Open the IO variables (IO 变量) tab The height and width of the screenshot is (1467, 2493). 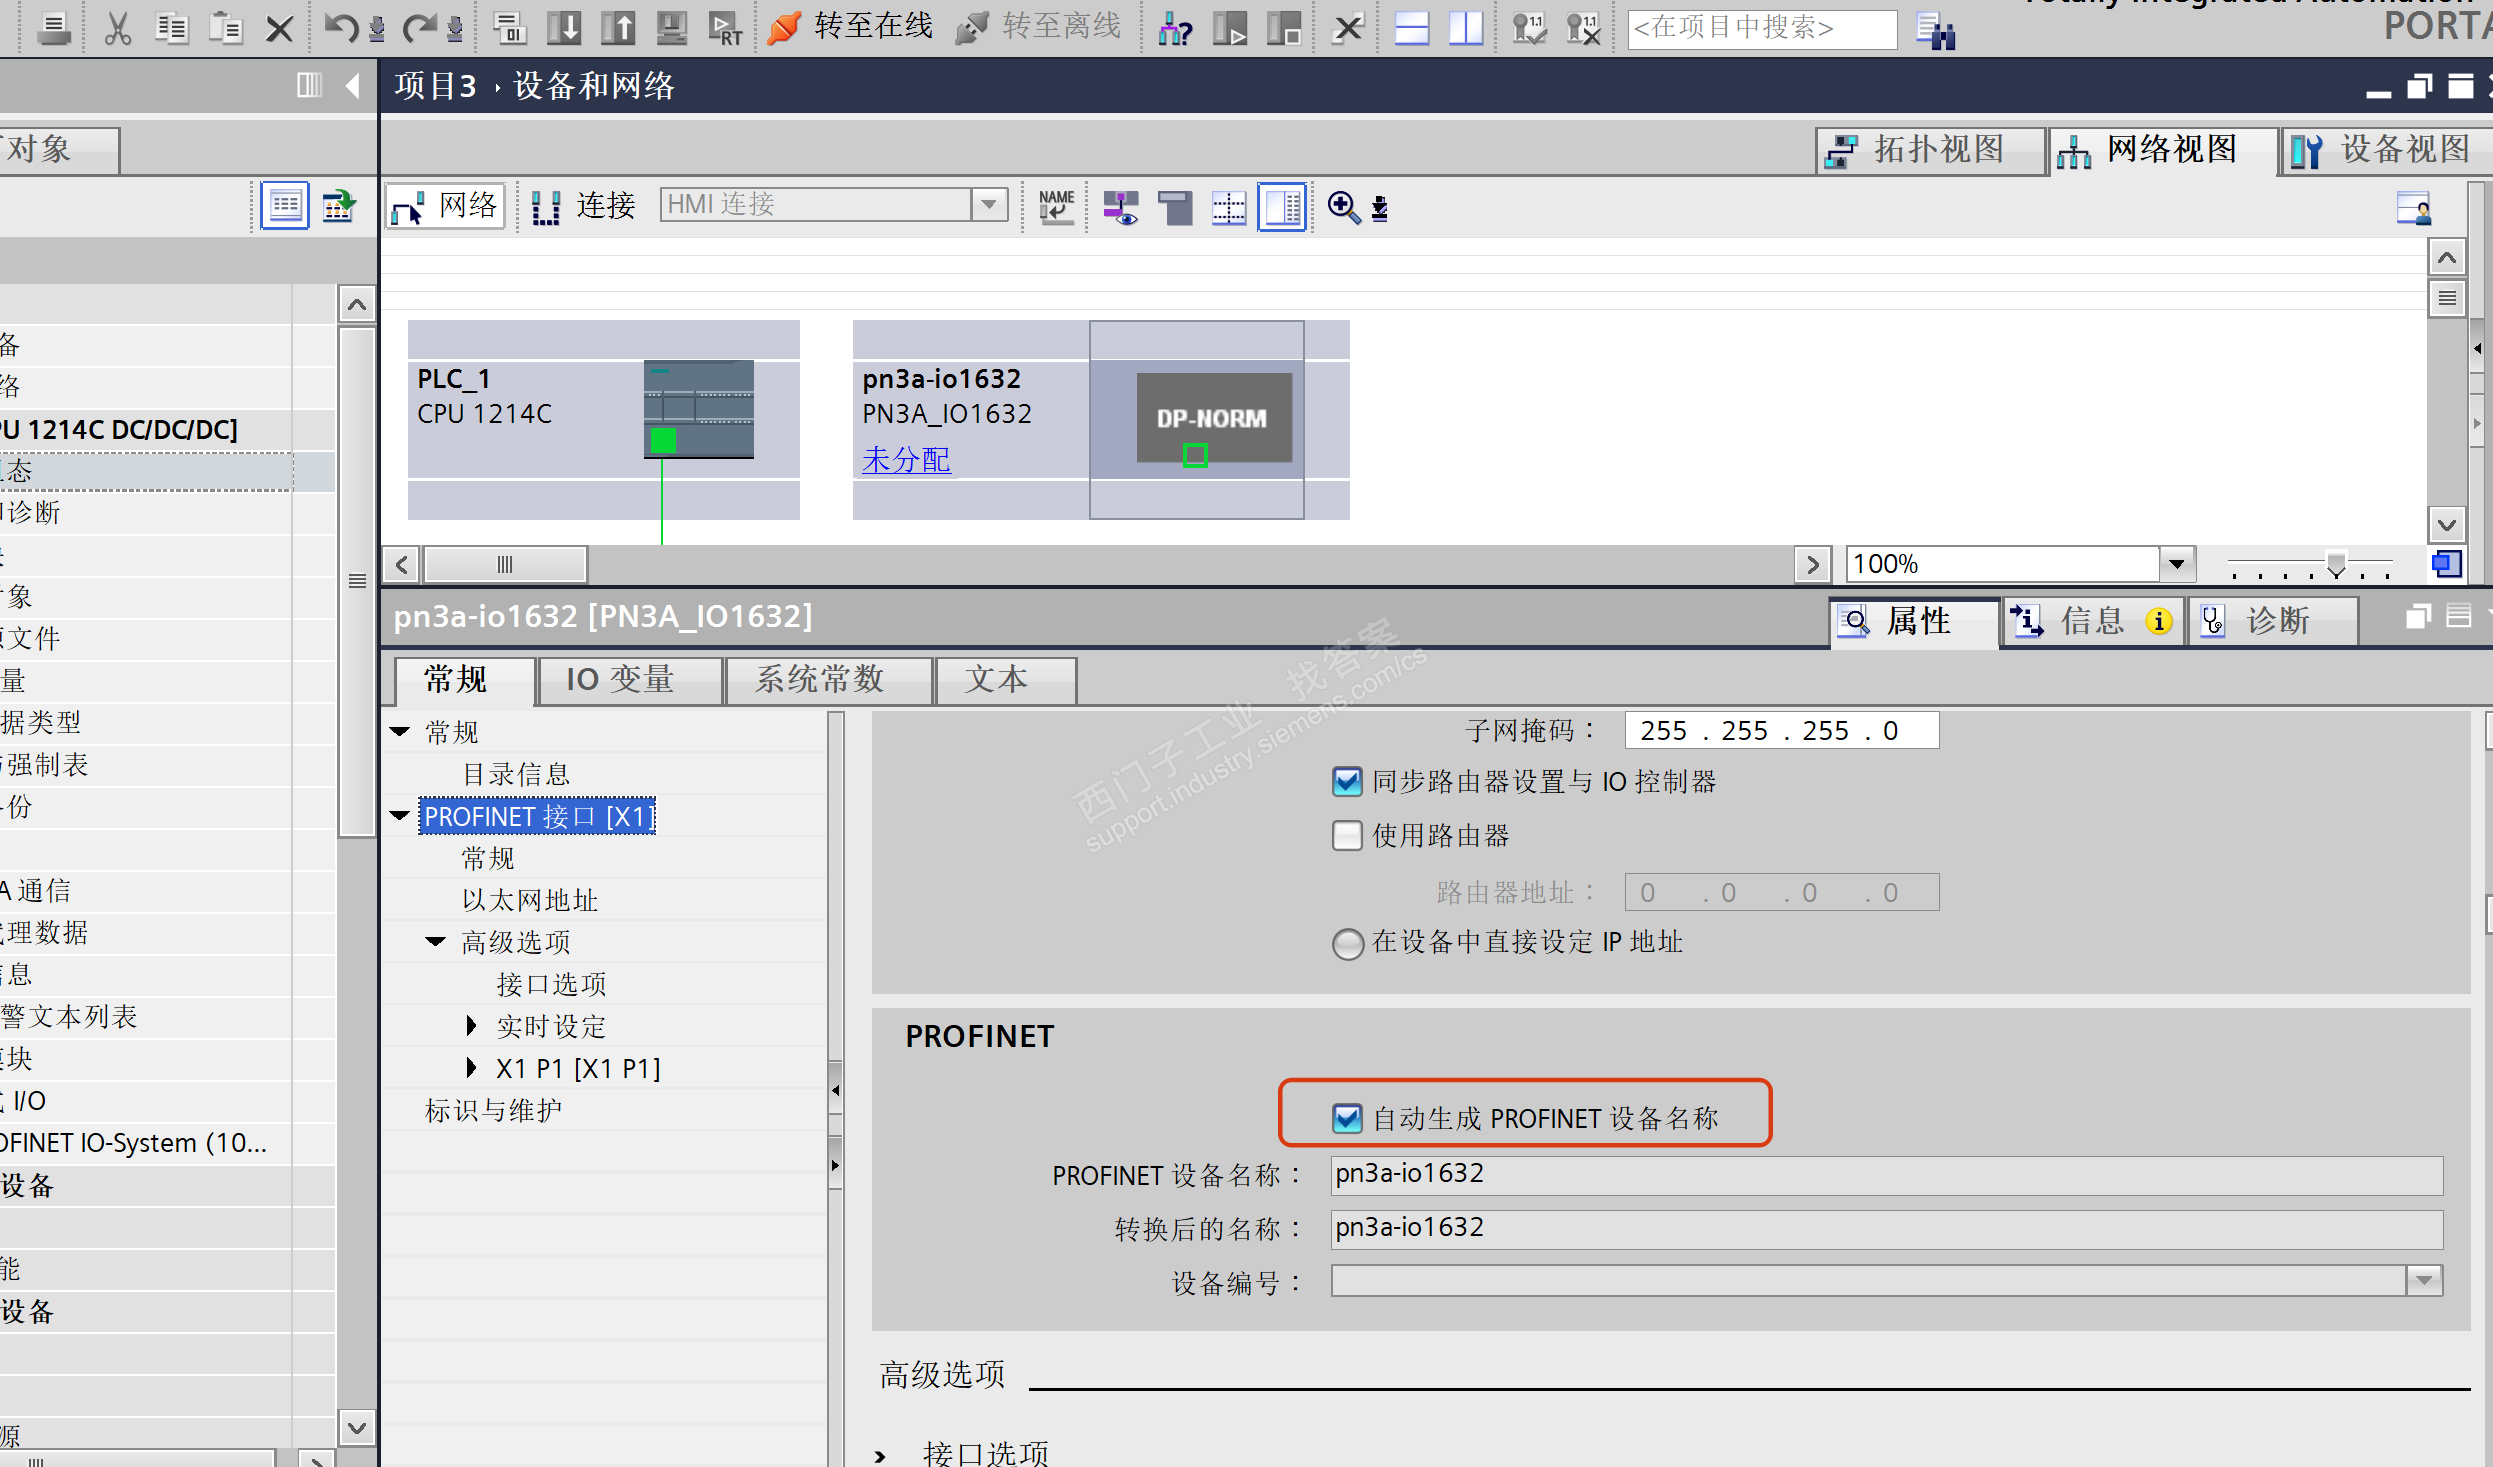620,680
